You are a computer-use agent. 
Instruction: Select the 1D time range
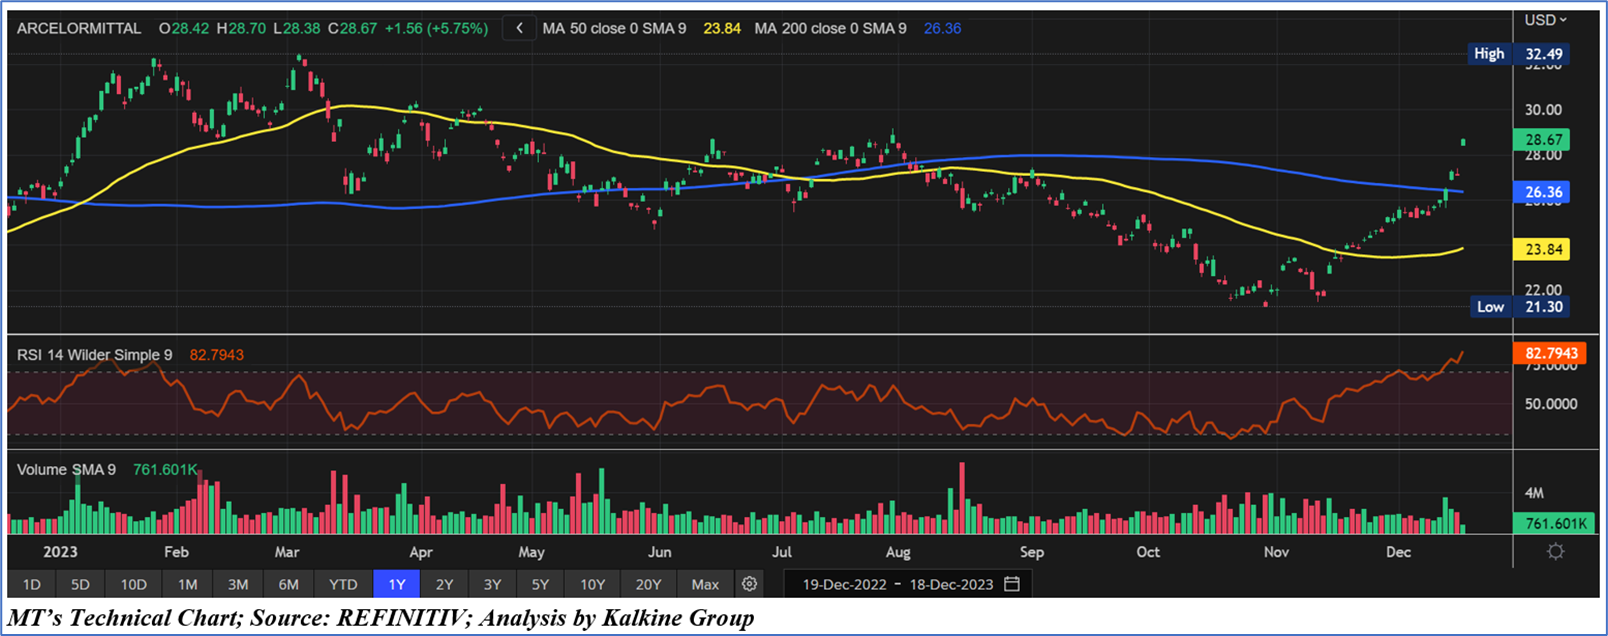[32, 584]
